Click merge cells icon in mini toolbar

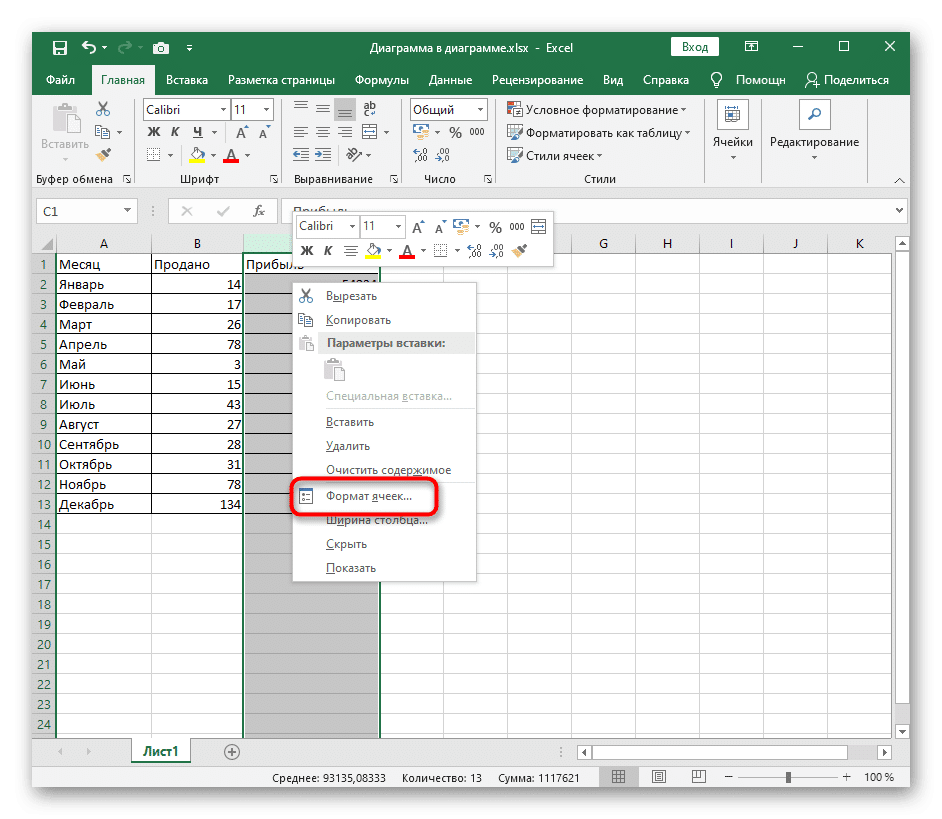(x=539, y=227)
